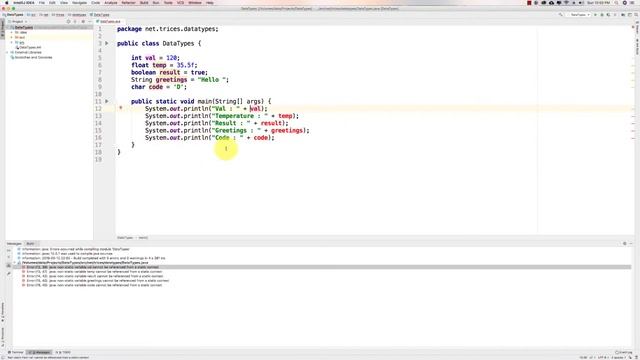This screenshot has height=360, width=640.
Task: Open the Messages panel settings gear
Action: (624, 244)
